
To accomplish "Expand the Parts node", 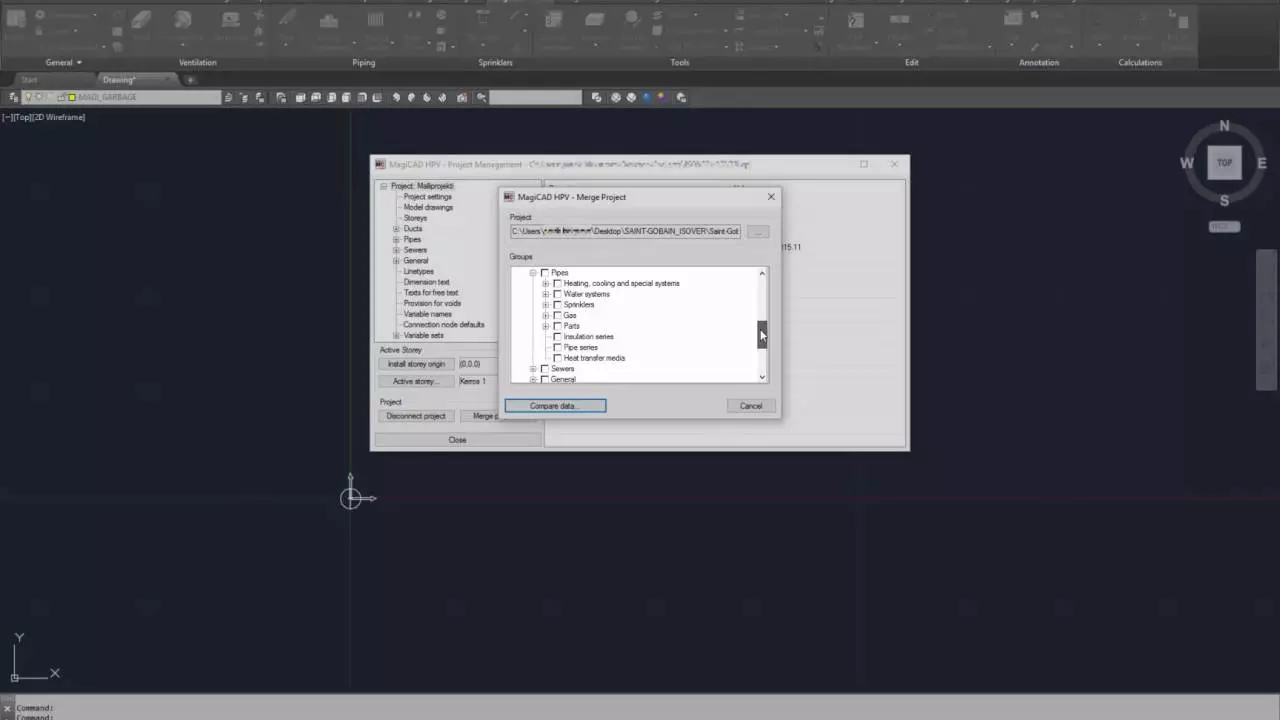I will pos(545,326).
